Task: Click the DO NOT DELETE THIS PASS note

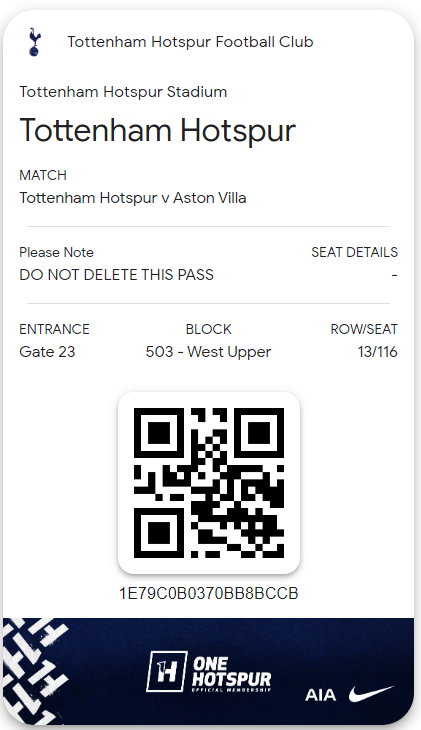Action: click(116, 275)
